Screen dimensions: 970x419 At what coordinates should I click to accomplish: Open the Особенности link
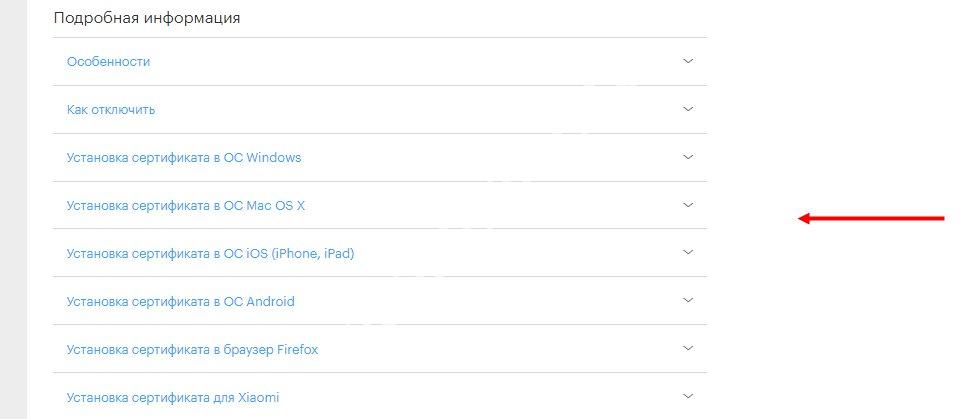108,62
